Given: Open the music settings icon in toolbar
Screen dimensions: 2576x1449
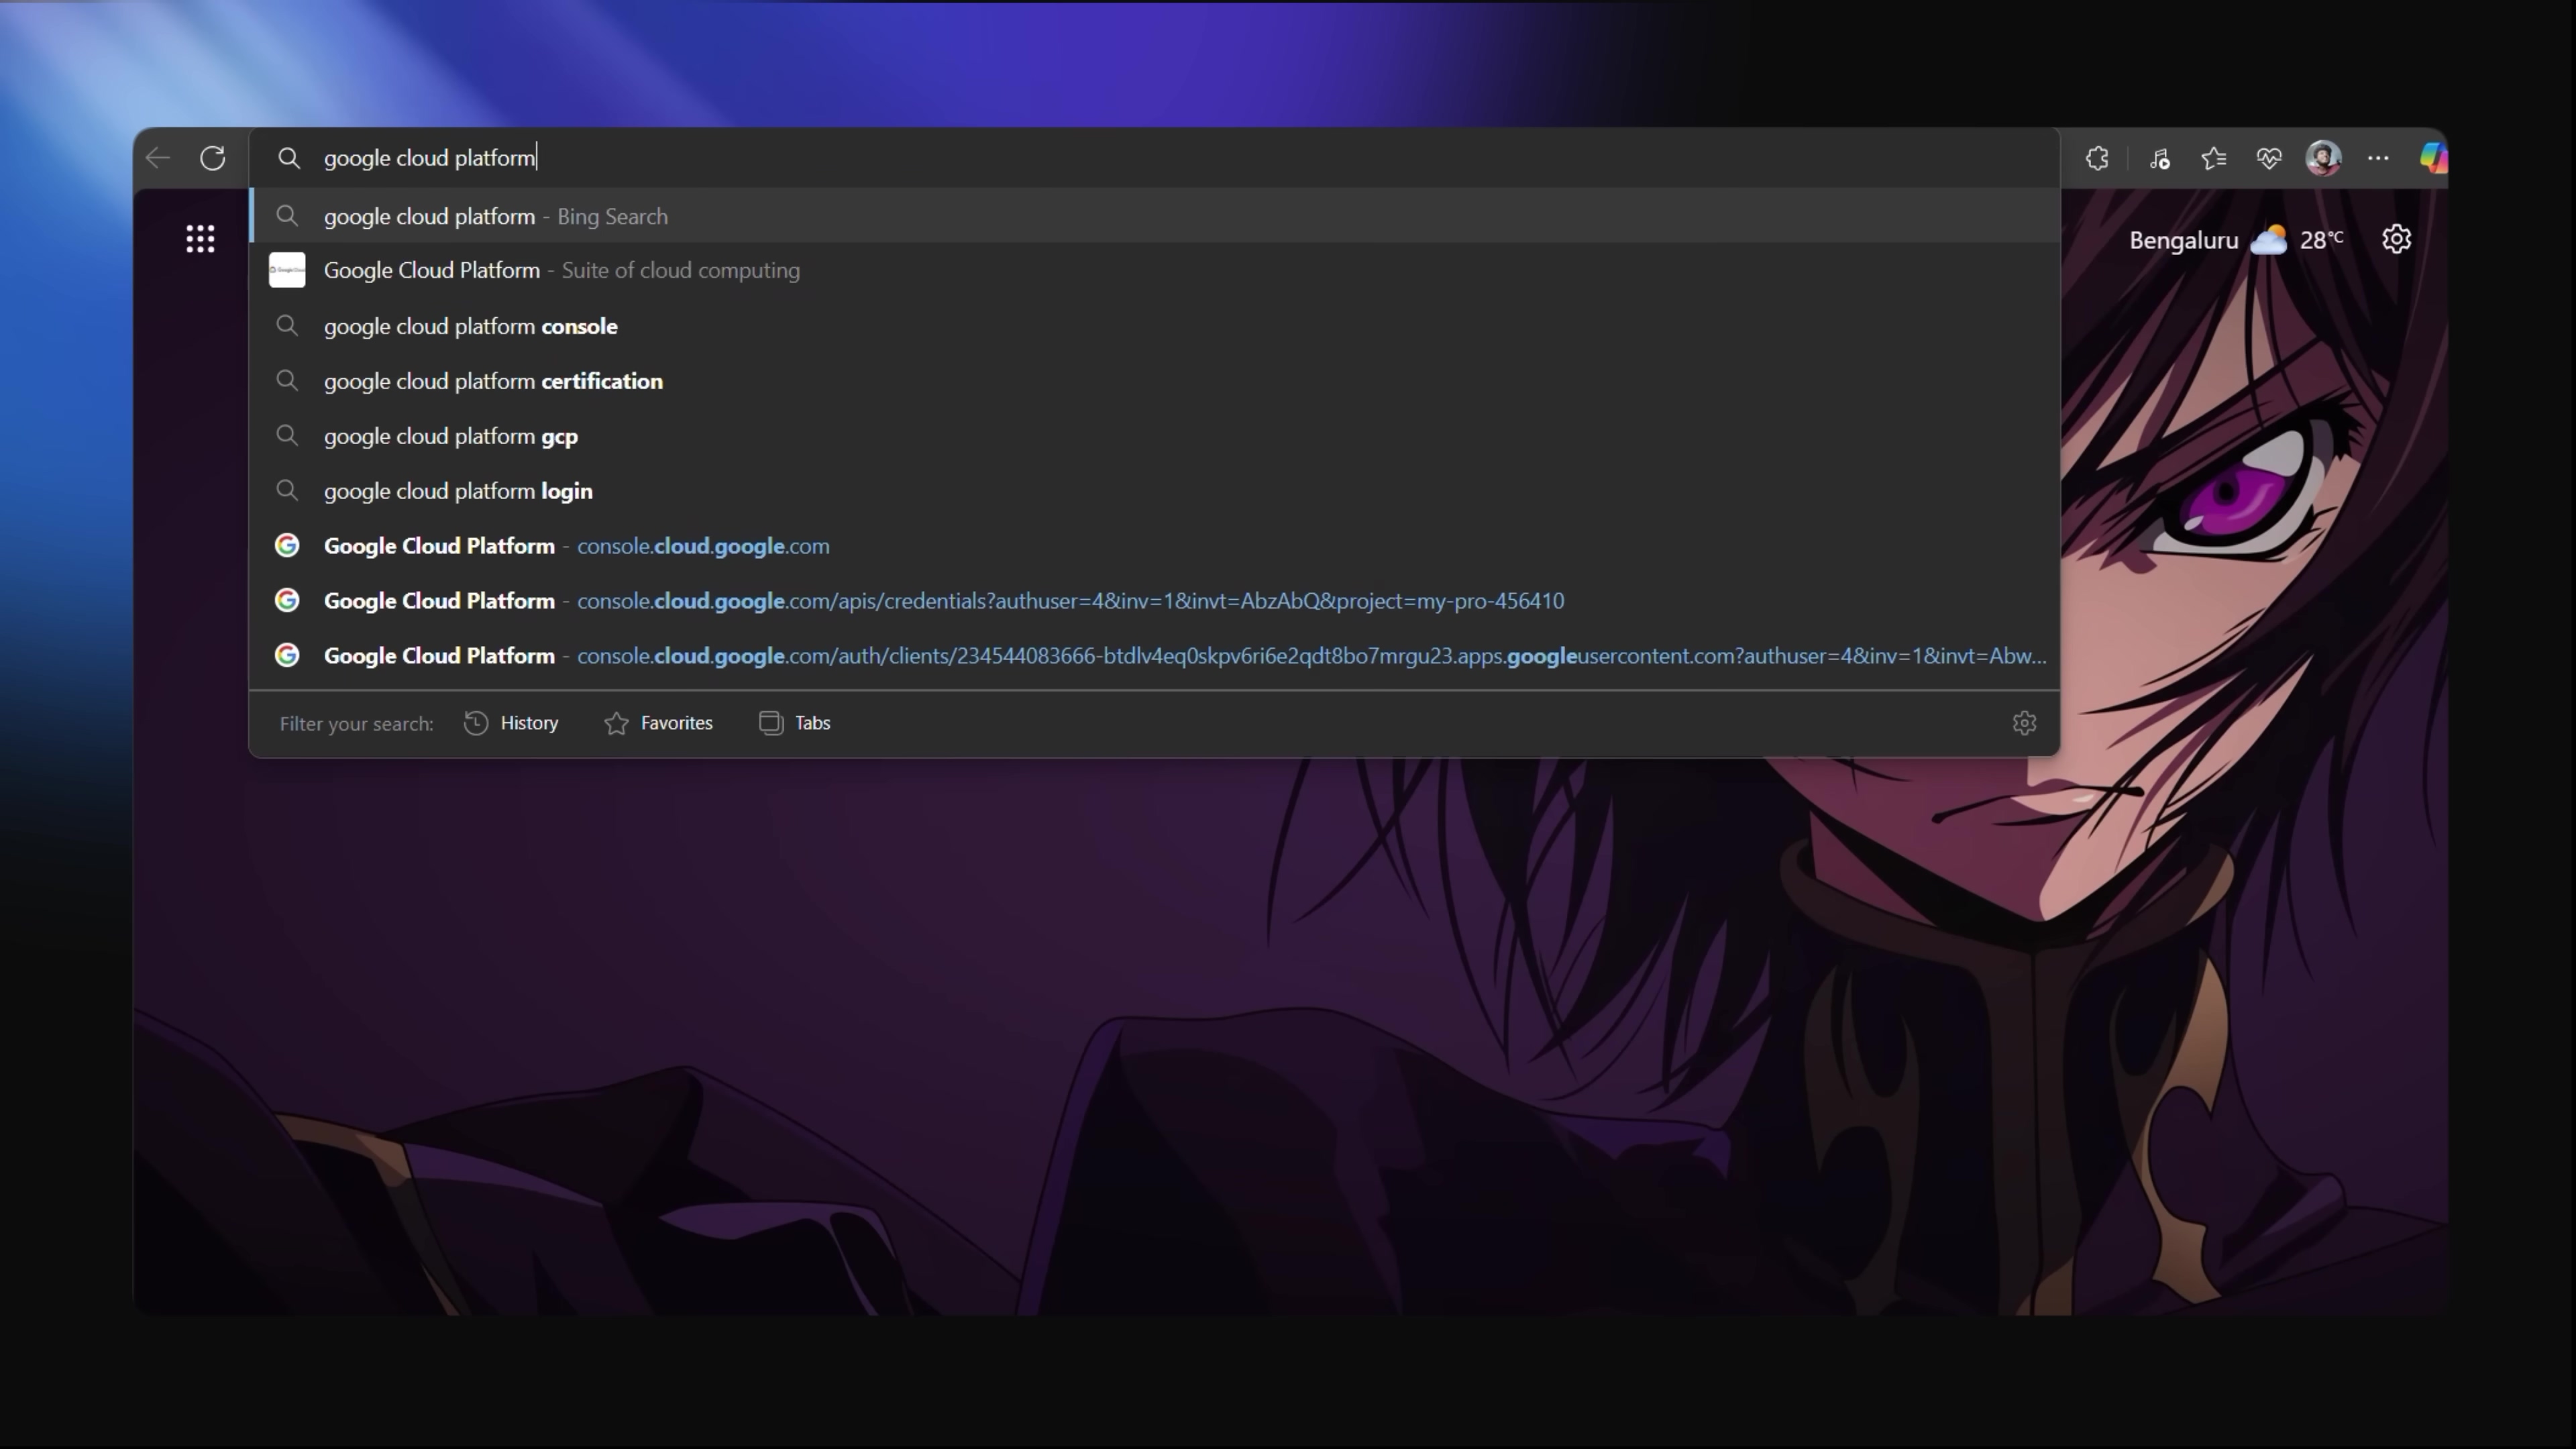Looking at the screenshot, I should click(2159, 158).
